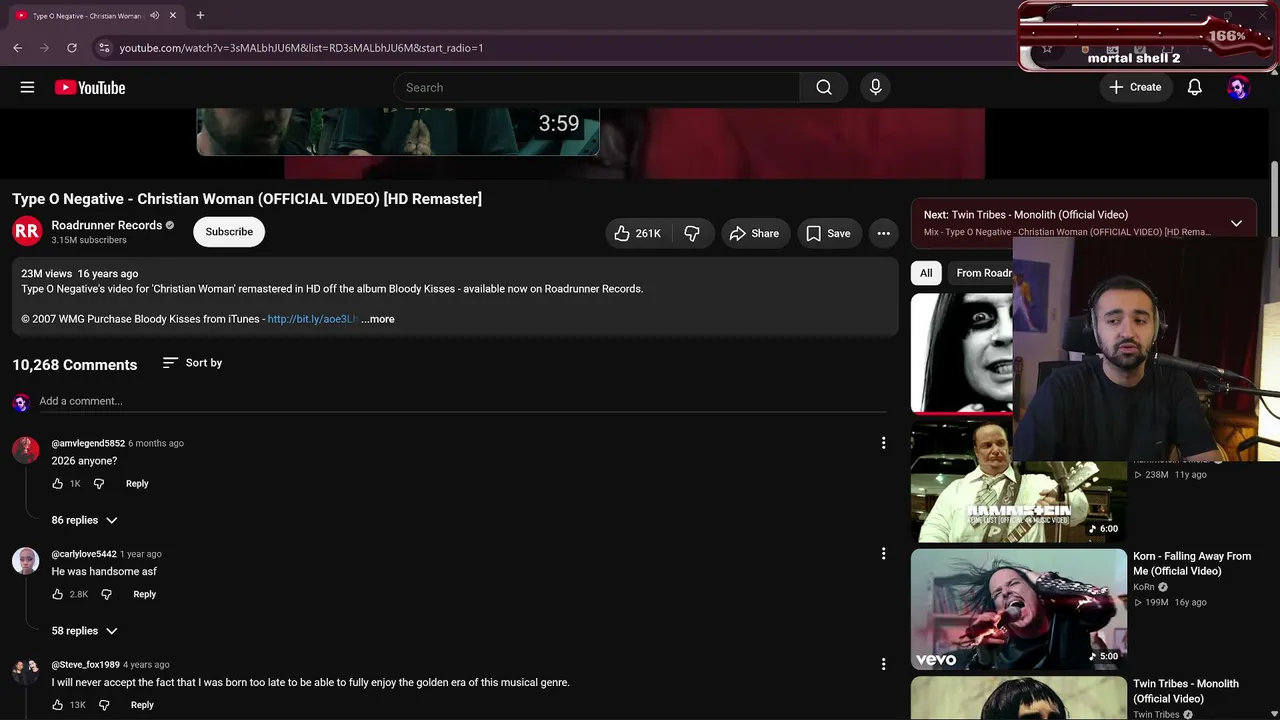Open options for the "2026 anyone?" comment

(883, 443)
